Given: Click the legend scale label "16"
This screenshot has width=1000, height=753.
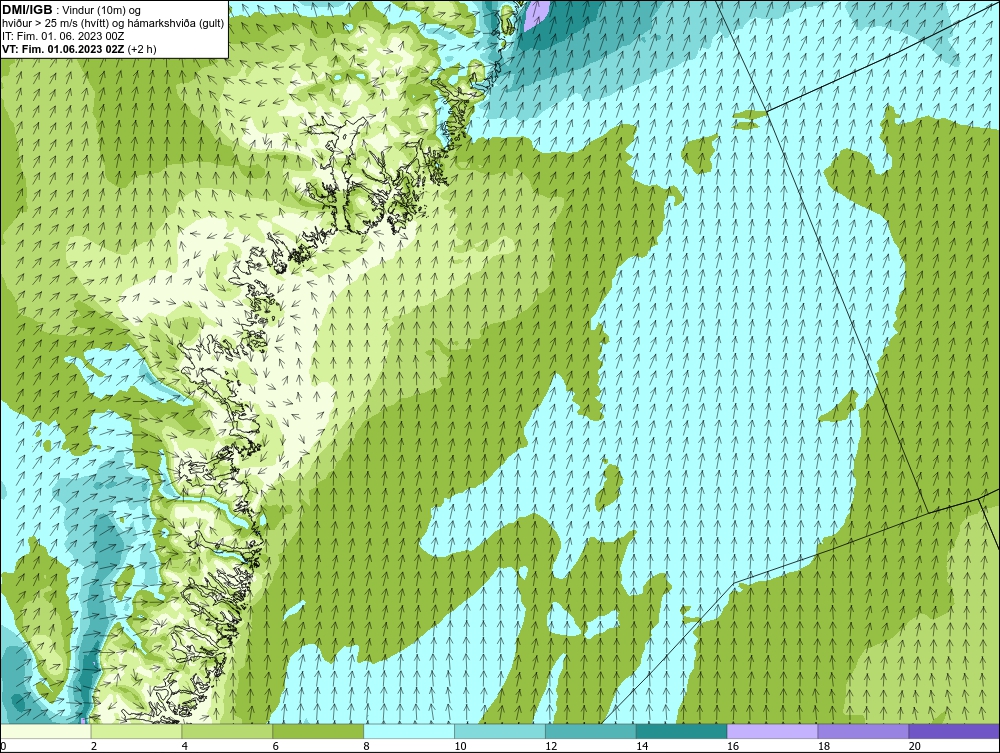Looking at the screenshot, I should [733, 746].
